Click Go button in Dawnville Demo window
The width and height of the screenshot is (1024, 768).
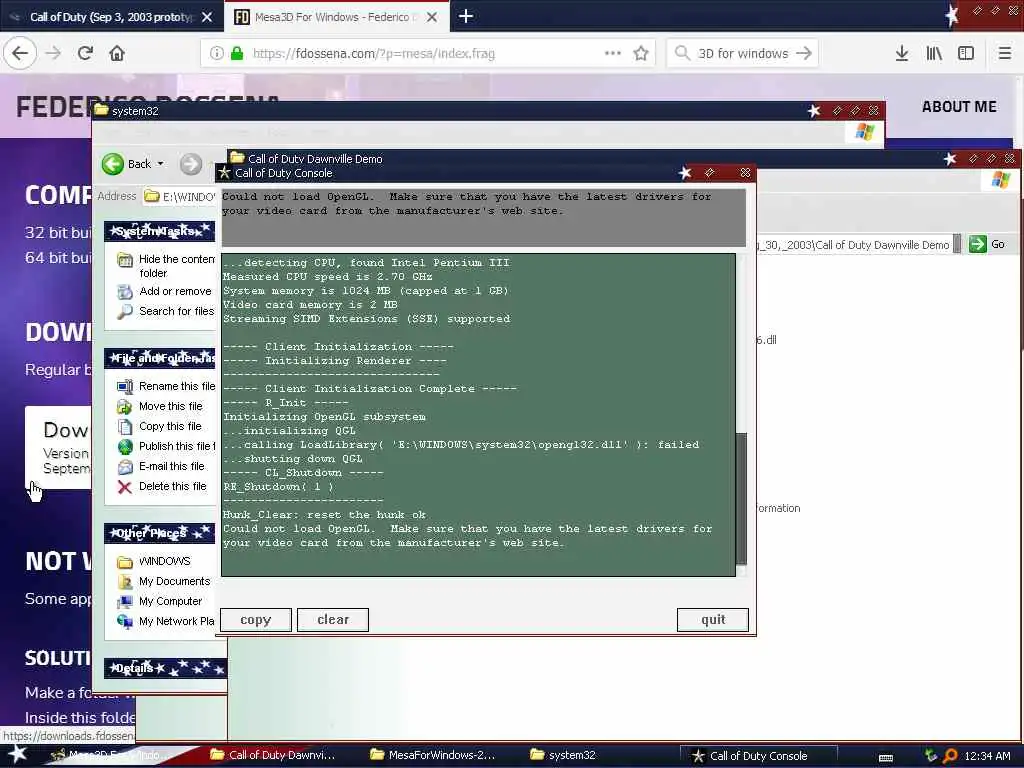click(x=987, y=244)
